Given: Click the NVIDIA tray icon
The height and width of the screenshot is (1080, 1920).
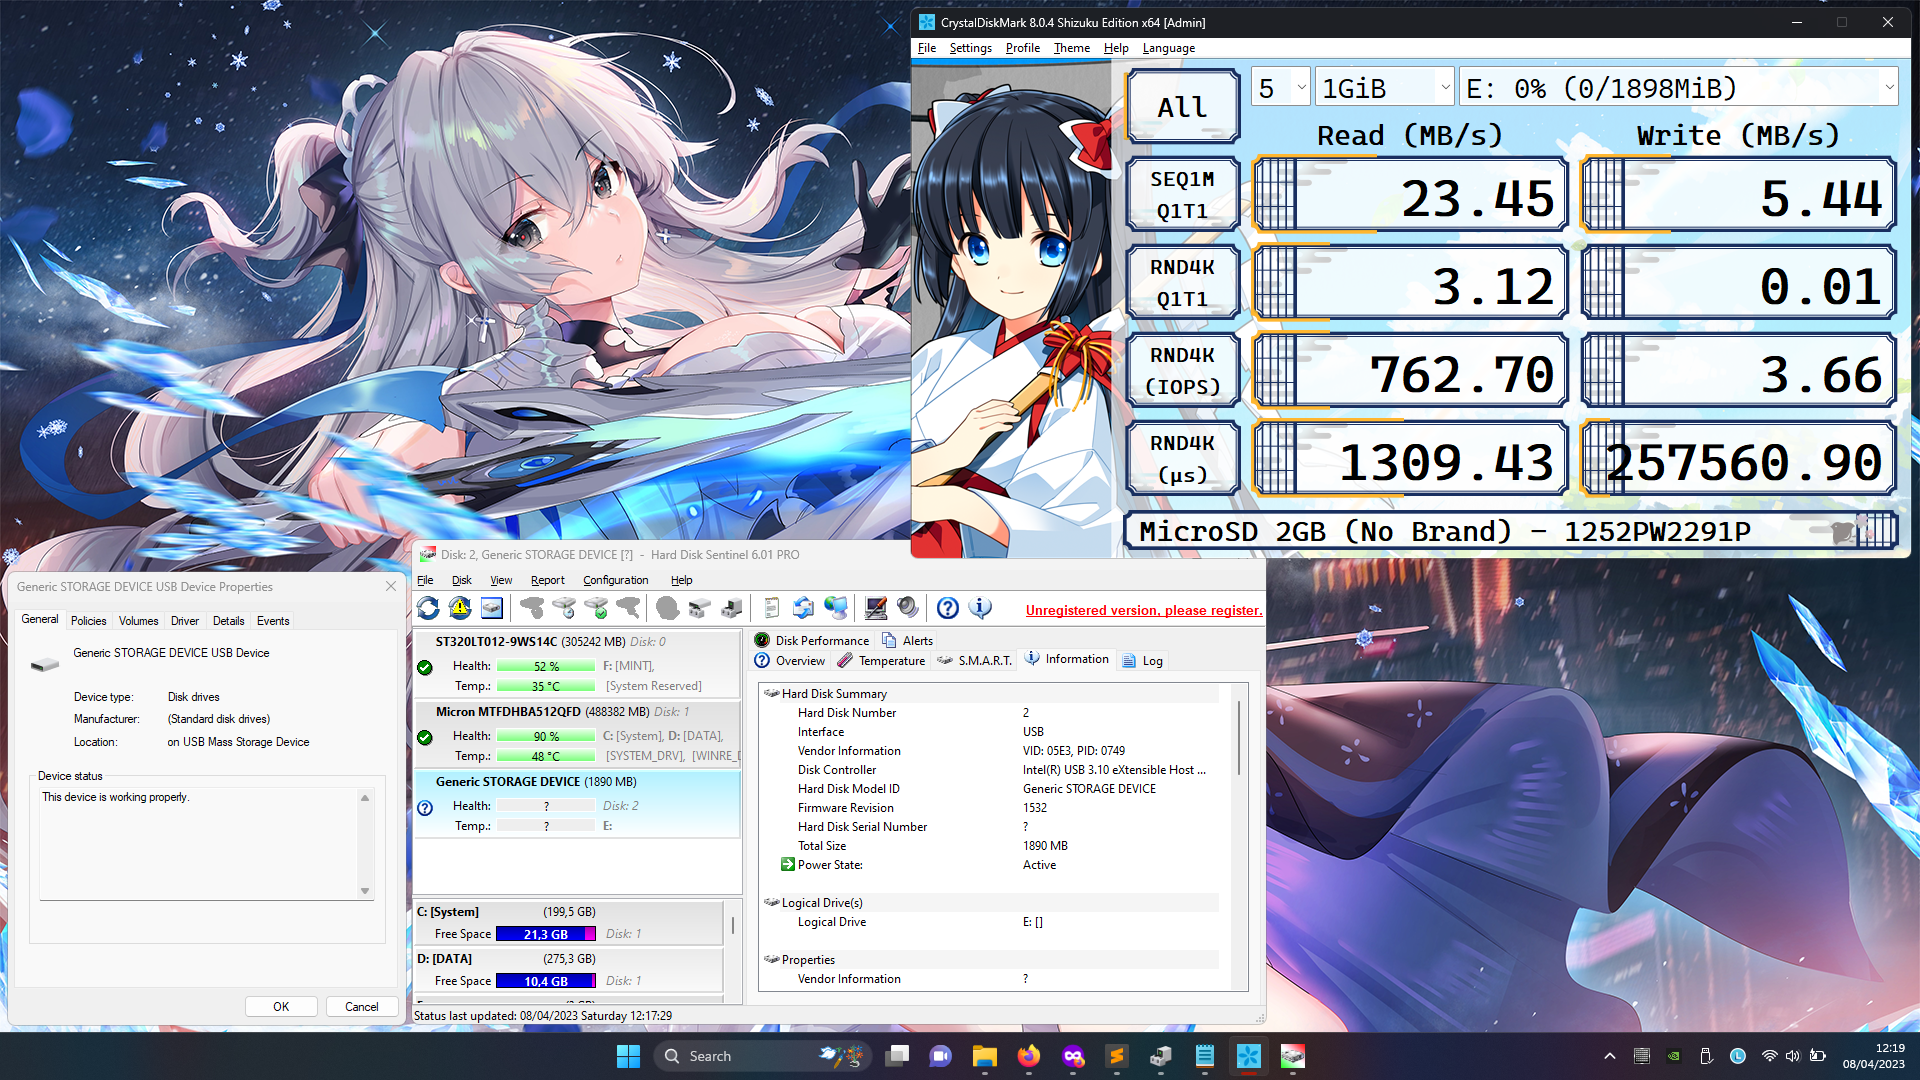Looking at the screenshot, I should [1674, 1056].
